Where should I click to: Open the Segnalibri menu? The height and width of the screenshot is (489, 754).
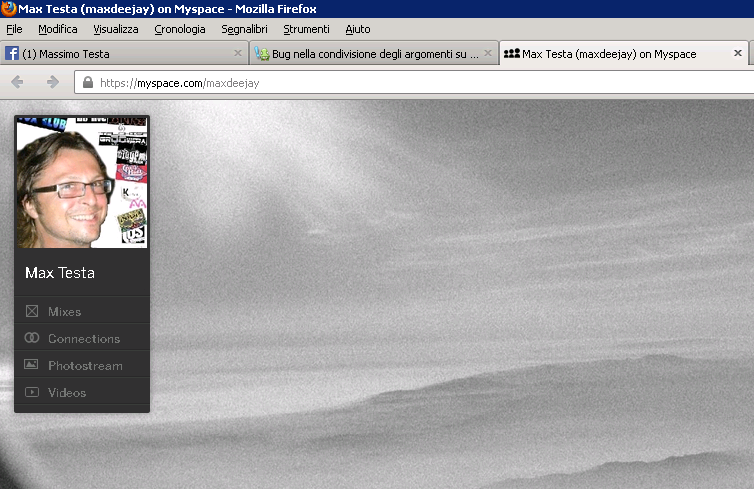tap(244, 29)
